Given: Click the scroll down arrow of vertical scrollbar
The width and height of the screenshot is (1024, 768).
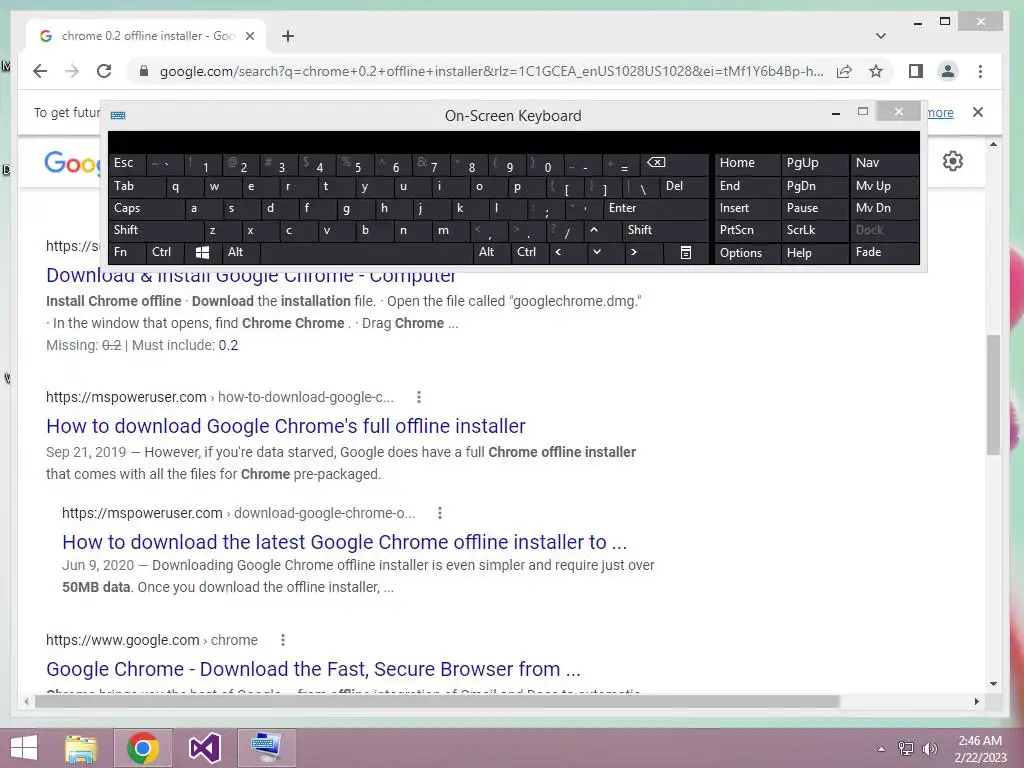Looking at the screenshot, I should [x=993, y=684].
